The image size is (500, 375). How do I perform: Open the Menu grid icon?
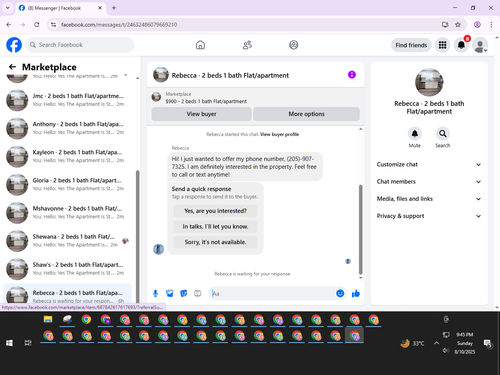coord(442,45)
